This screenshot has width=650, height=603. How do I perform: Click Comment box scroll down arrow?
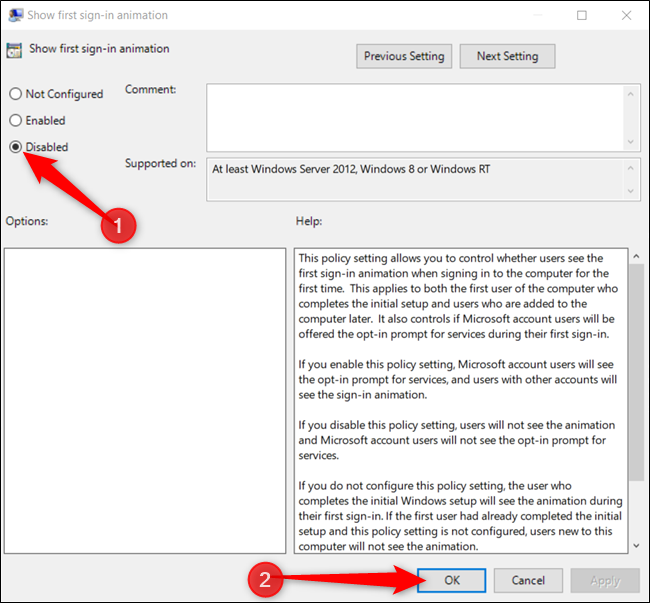[x=631, y=142]
